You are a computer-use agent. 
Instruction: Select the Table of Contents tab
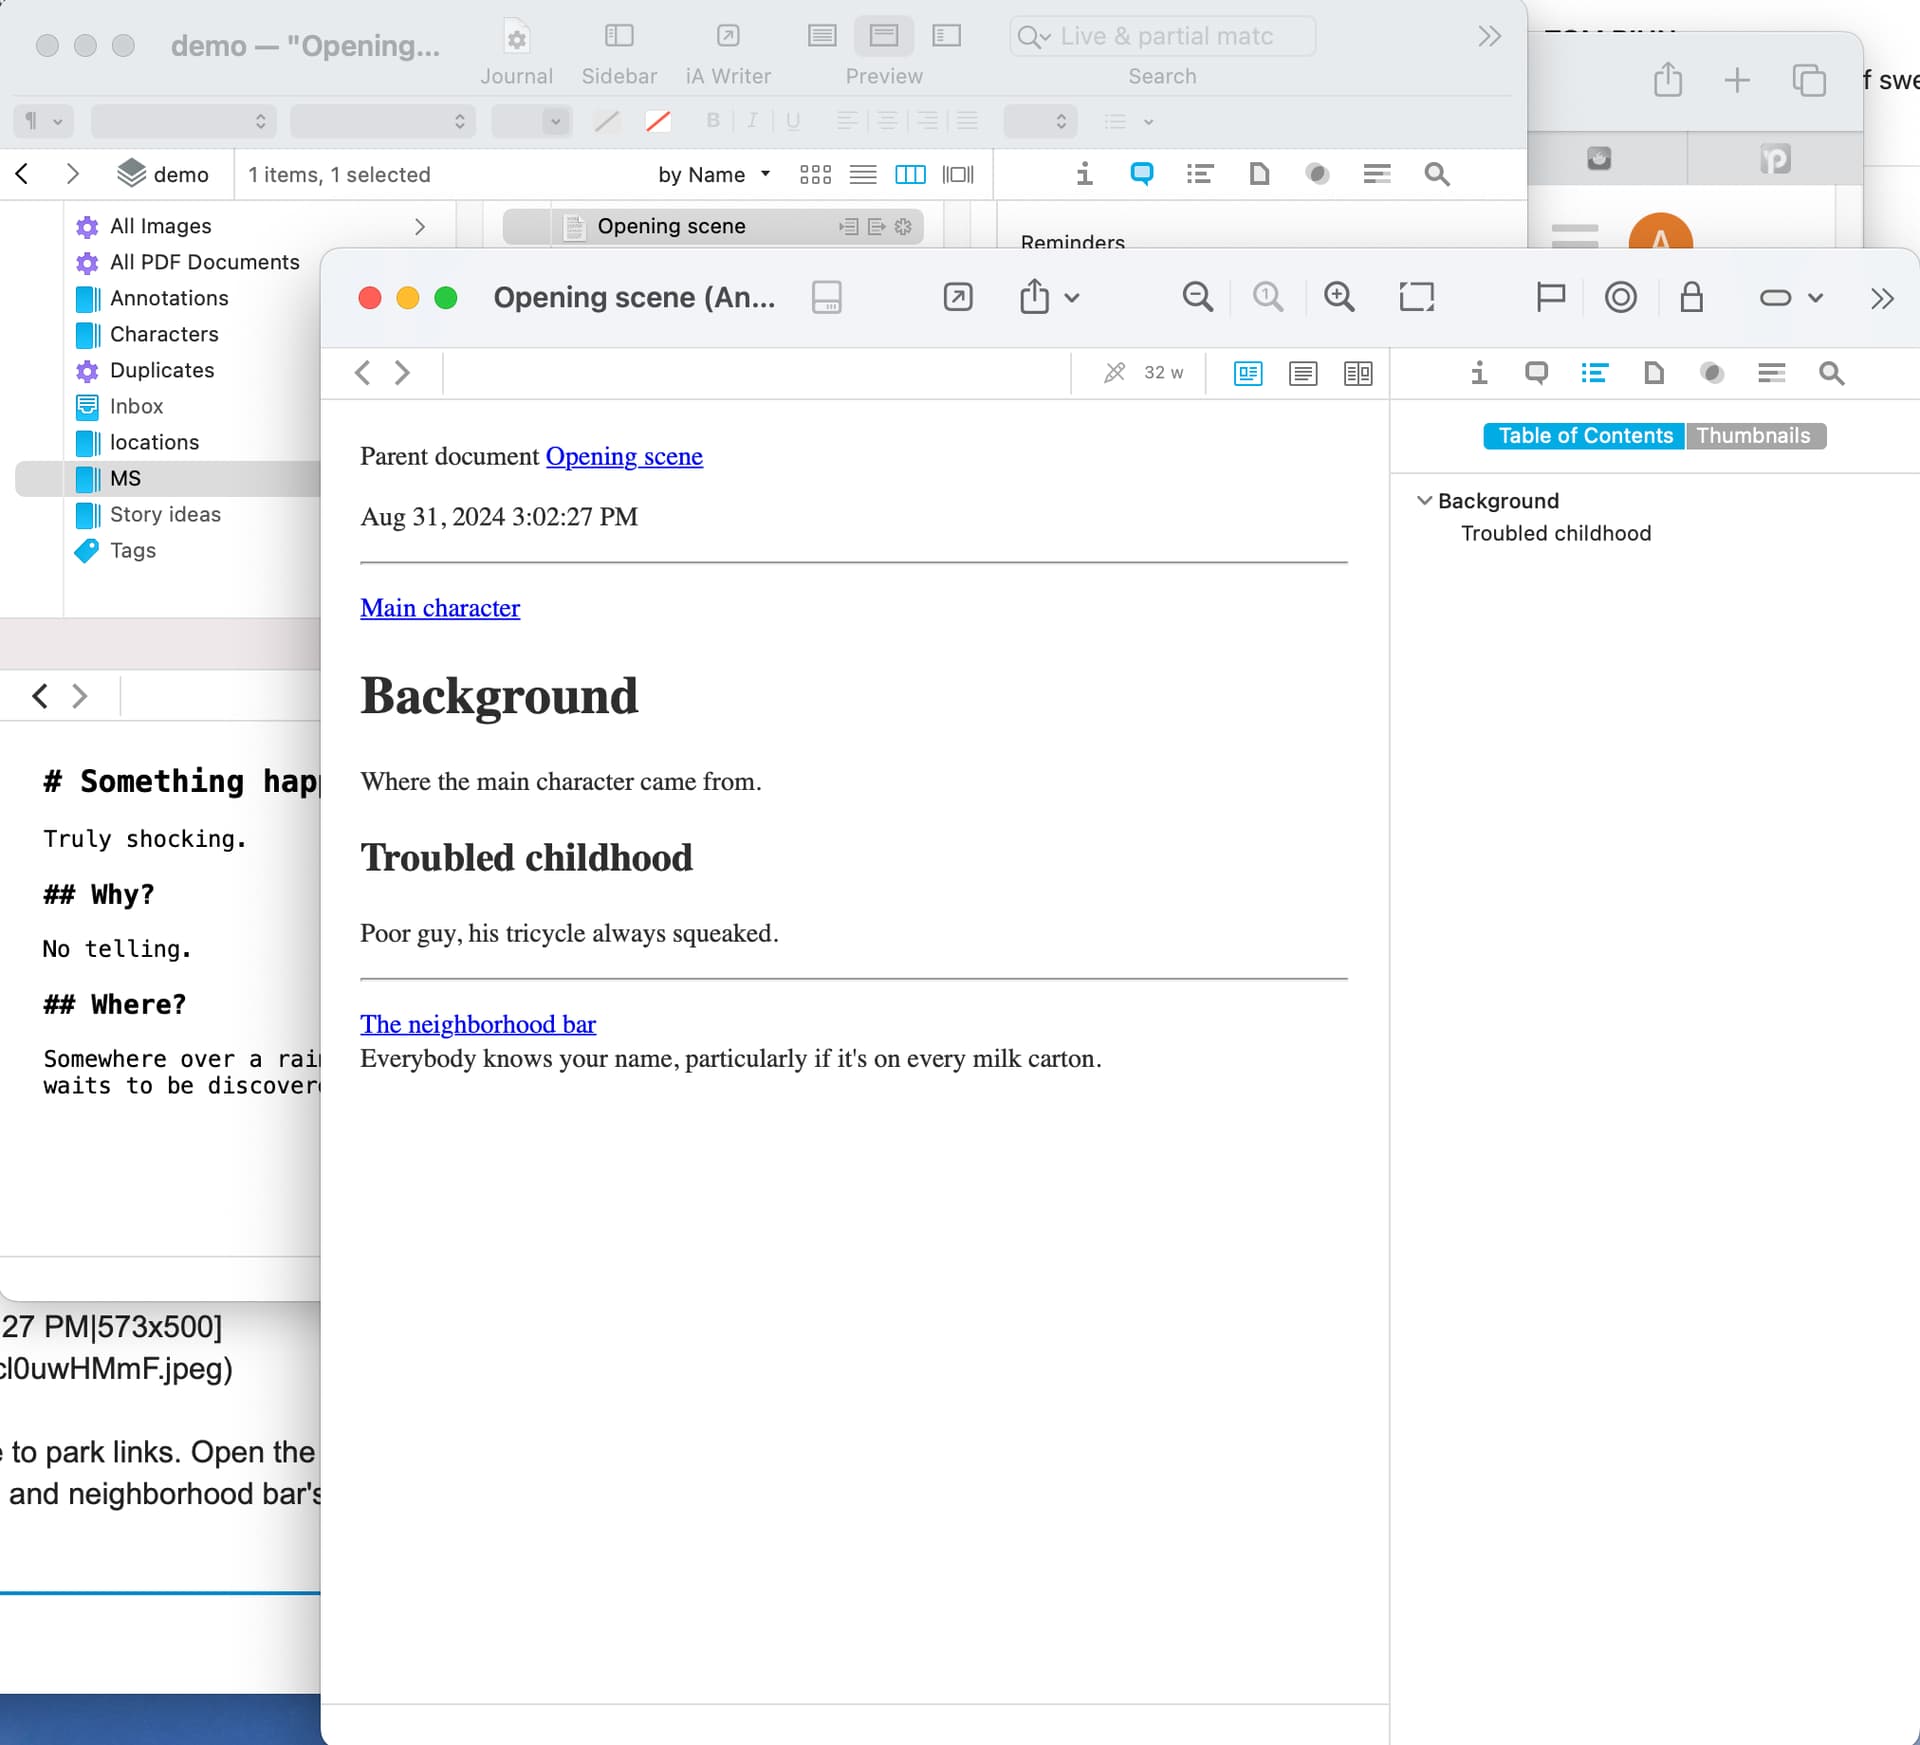pos(1584,435)
